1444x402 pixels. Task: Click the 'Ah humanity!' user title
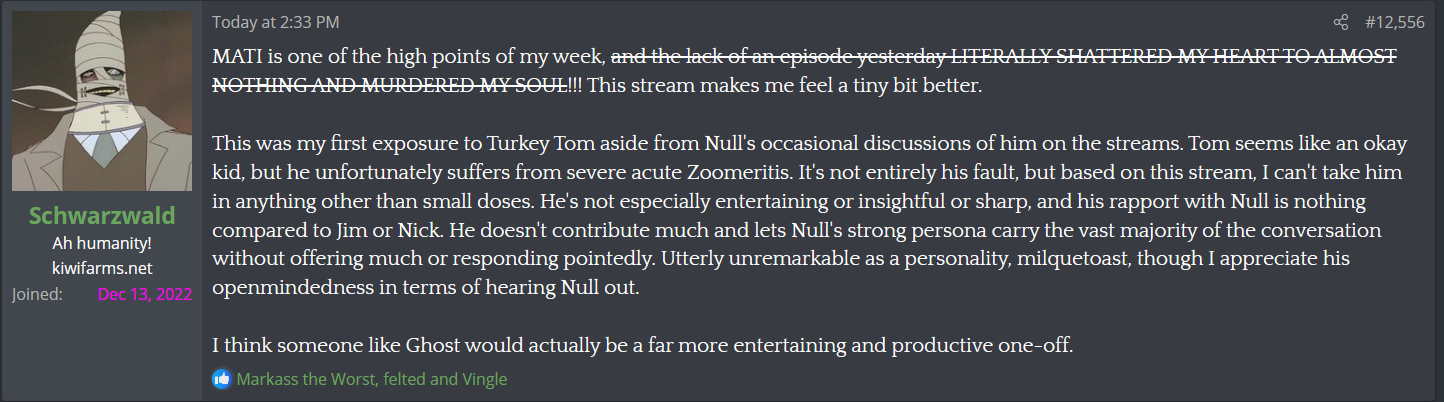click(102, 244)
